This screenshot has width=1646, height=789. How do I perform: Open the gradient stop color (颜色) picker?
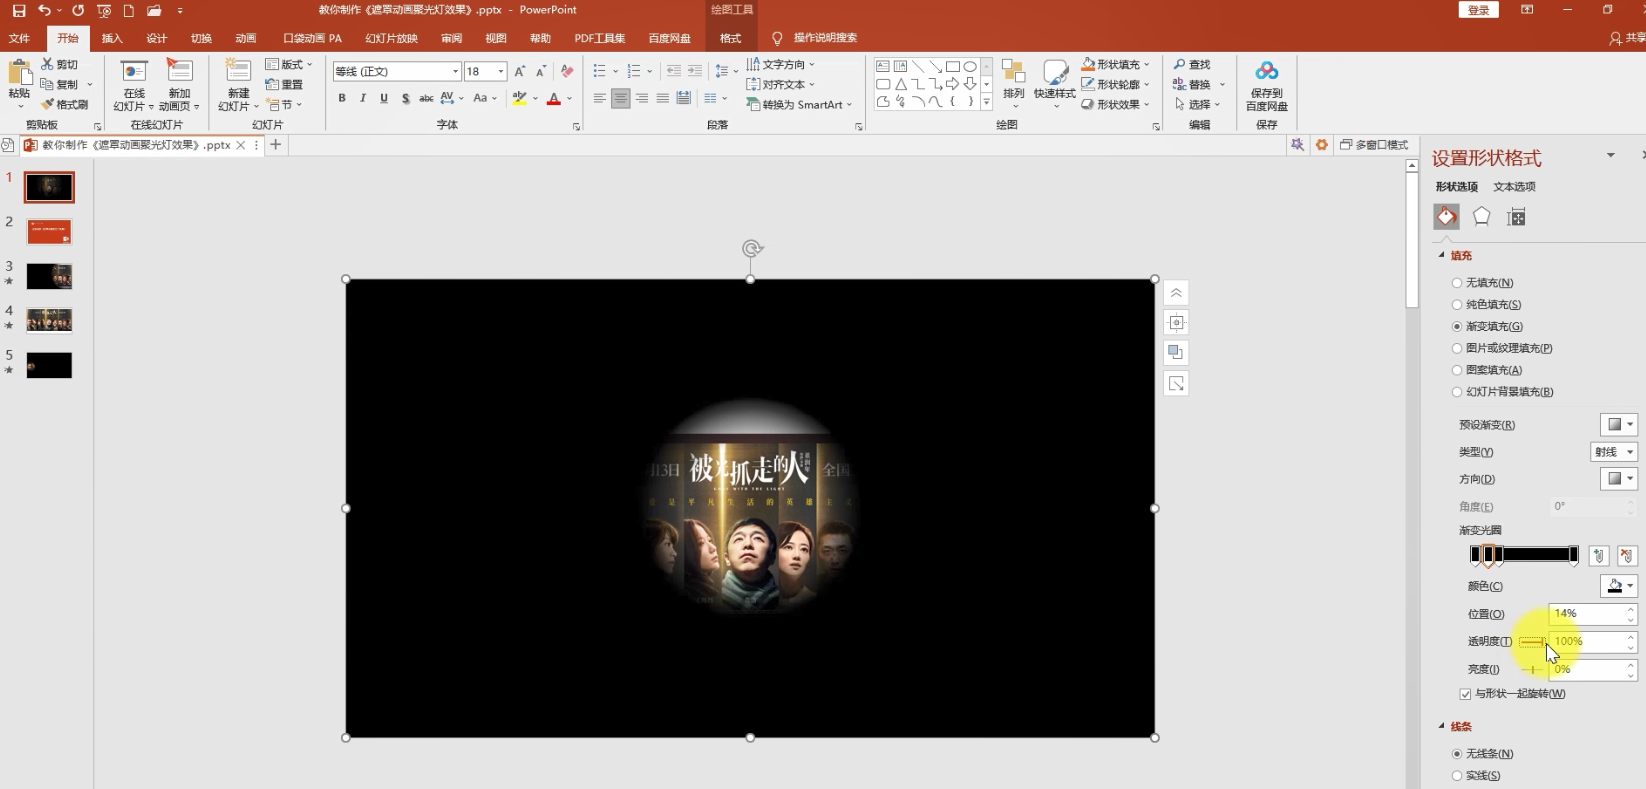(x=1619, y=586)
